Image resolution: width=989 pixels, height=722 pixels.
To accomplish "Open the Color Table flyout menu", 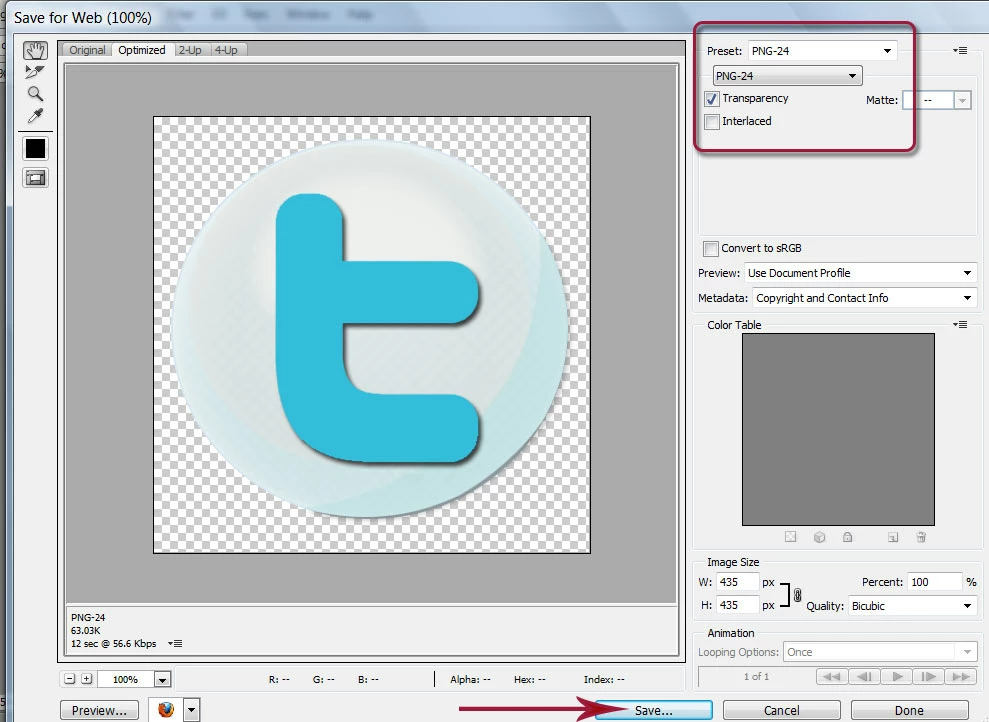I will point(960,325).
